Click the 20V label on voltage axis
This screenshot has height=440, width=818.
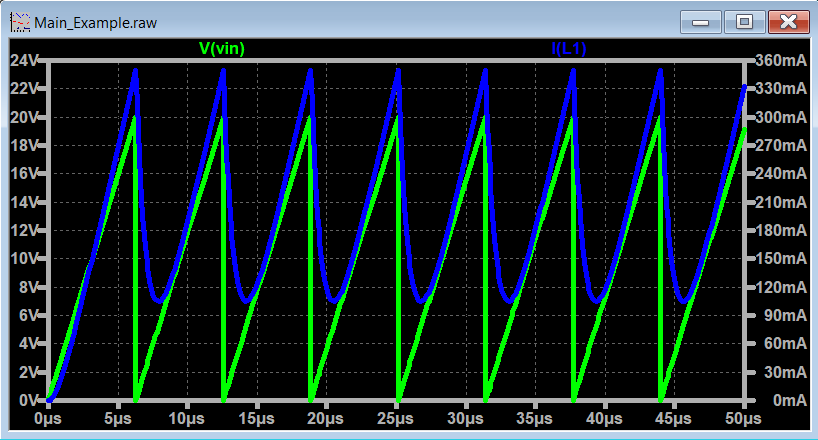point(24,117)
